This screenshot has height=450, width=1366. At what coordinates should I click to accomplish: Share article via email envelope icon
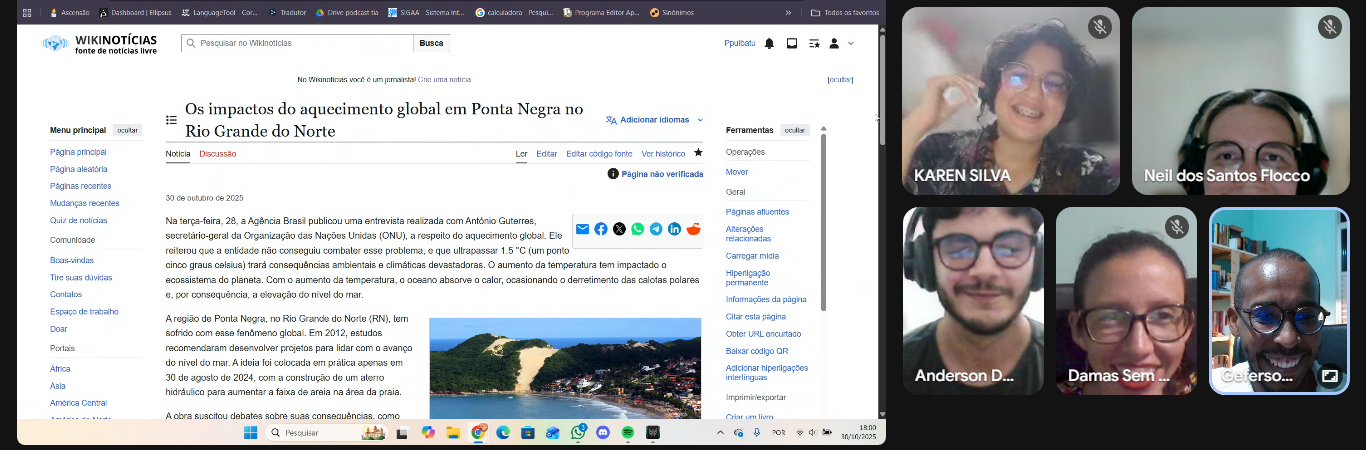[583, 229]
